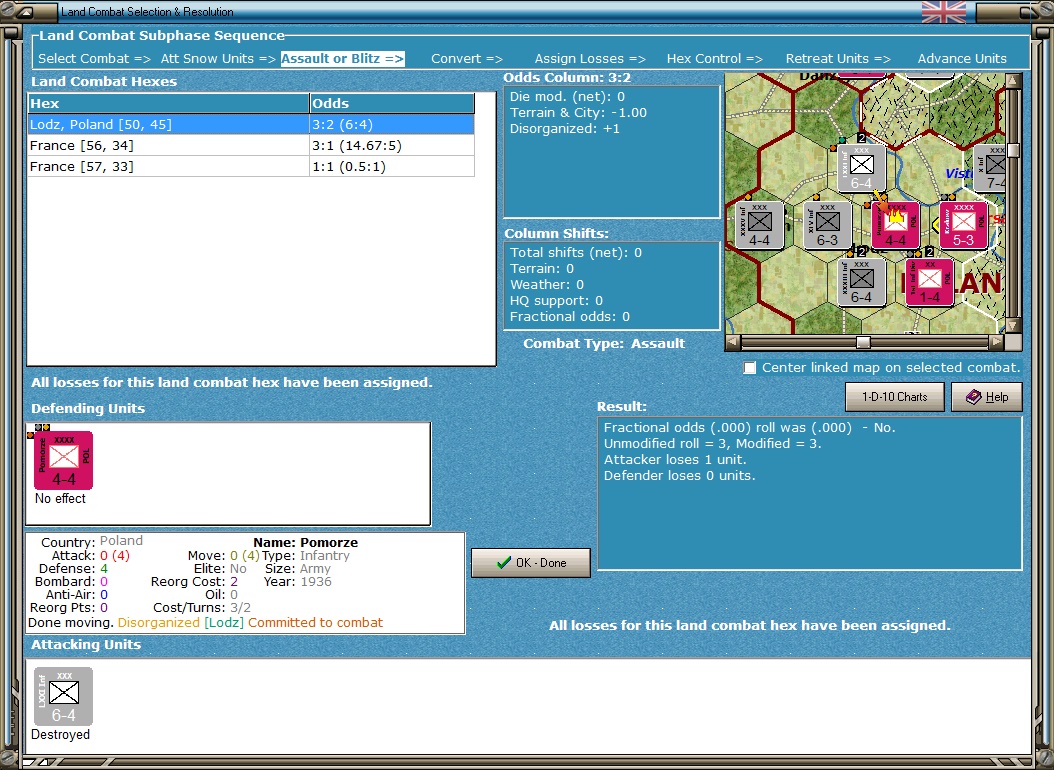Click the Krakow 5-3 Polish counter on map

(x=963, y=224)
